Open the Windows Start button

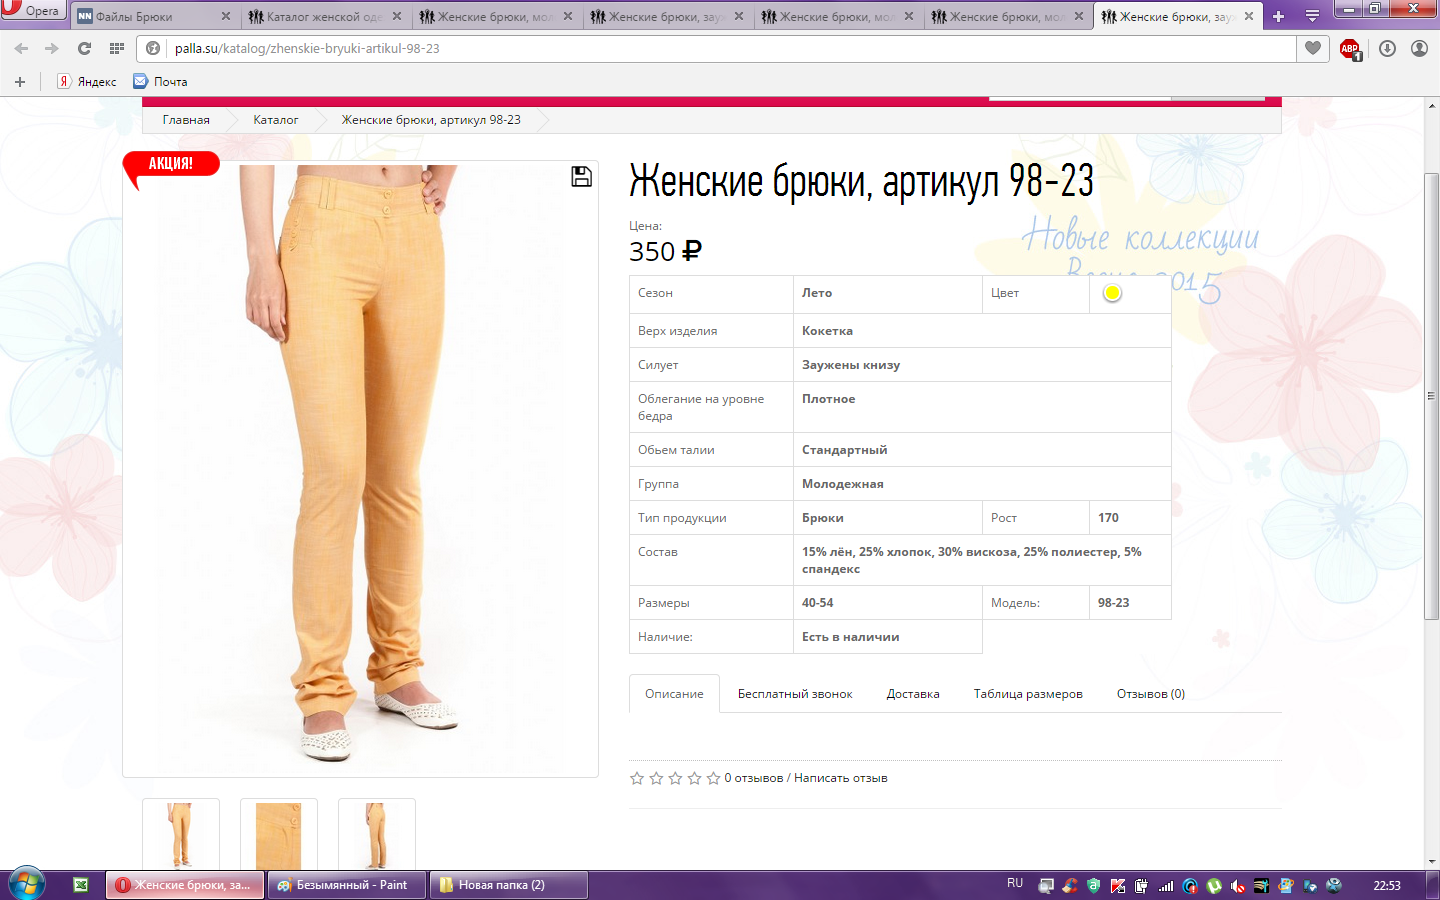[27, 884]
